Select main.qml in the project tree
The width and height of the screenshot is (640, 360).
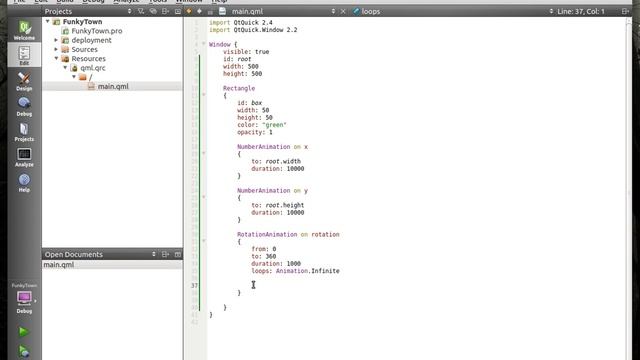click(x=113, y=87)
